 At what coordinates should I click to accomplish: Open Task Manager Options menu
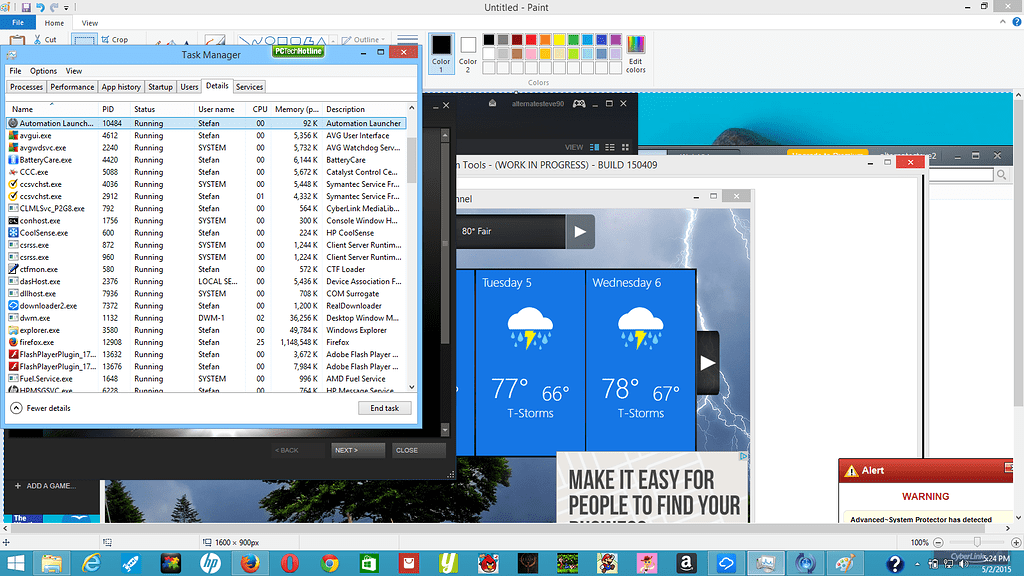pos(43,71)
